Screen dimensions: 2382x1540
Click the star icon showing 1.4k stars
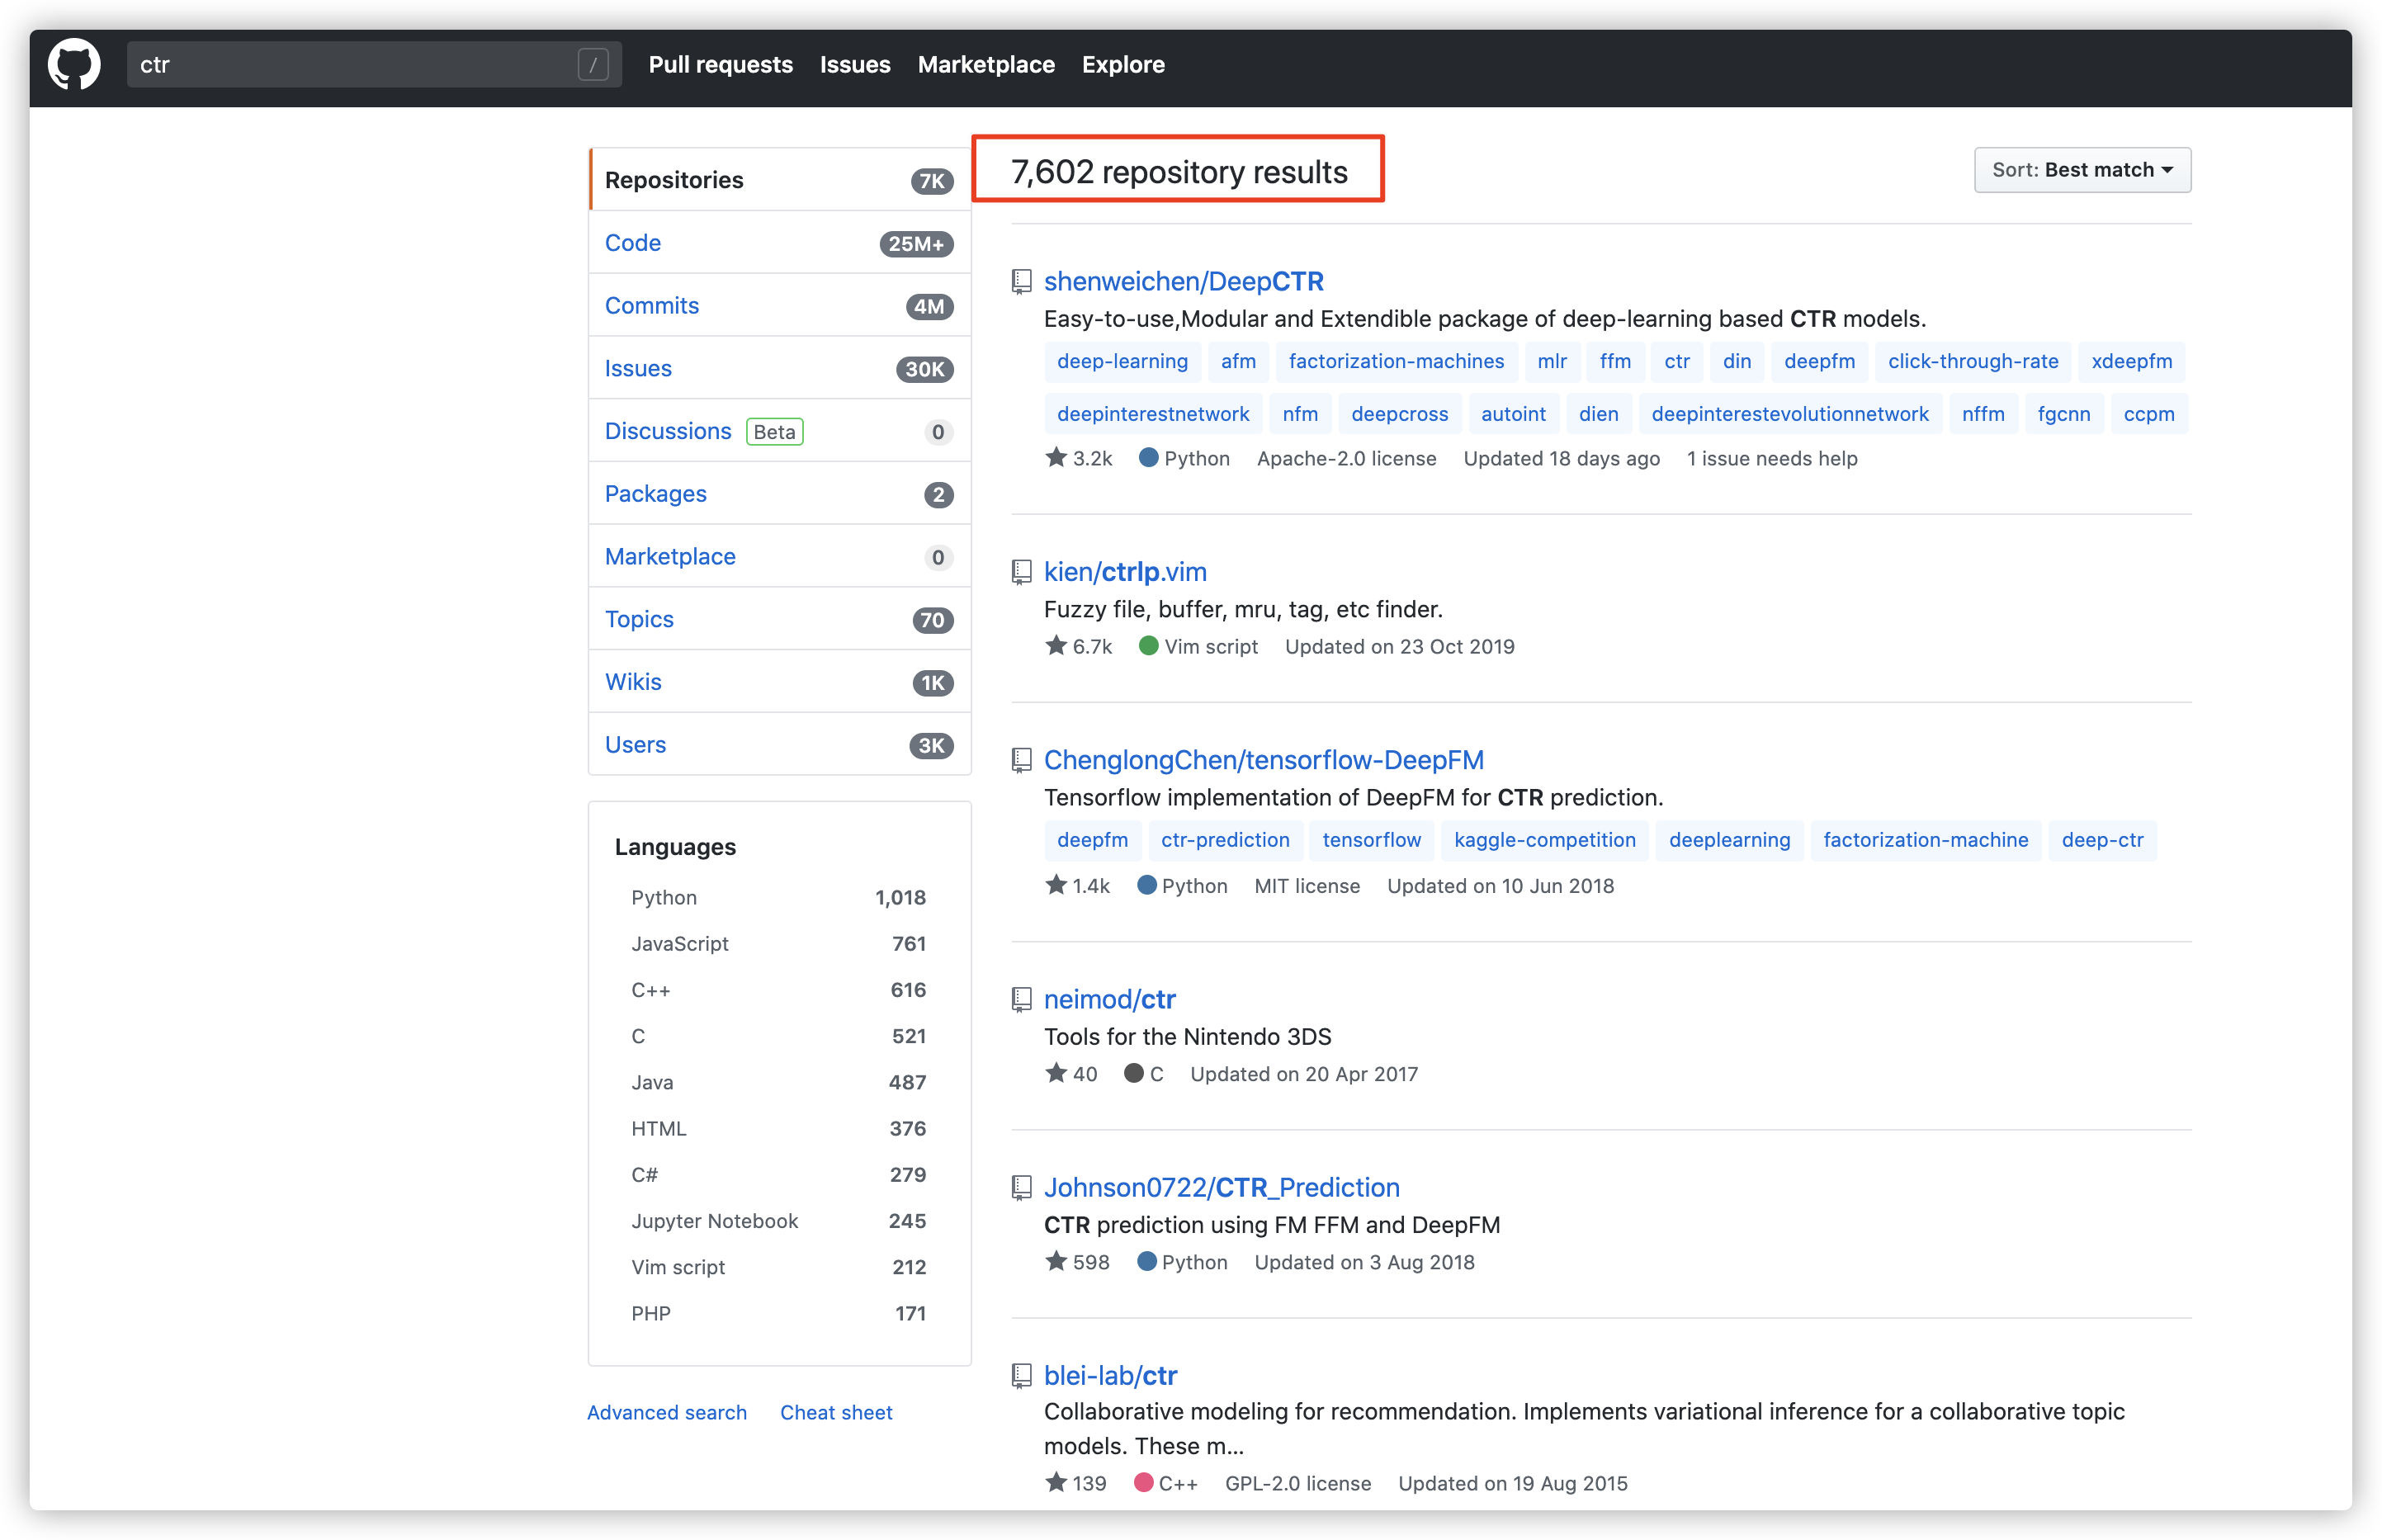[x=1056, y=884]
